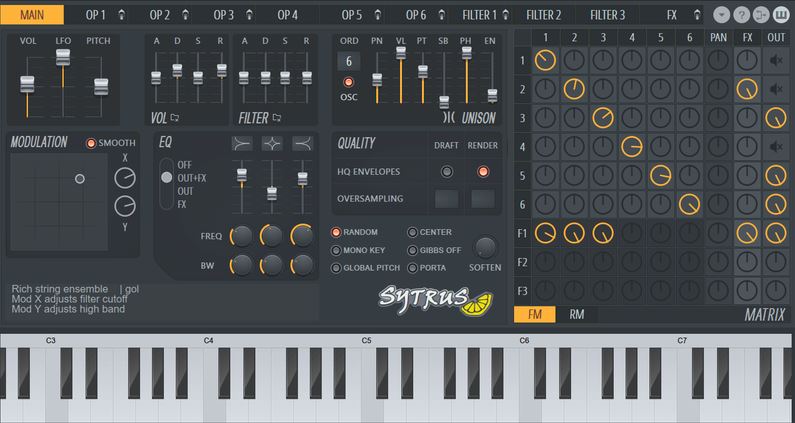Select the EQ high shelf band icon
The image size is (795, 423).
303,144
